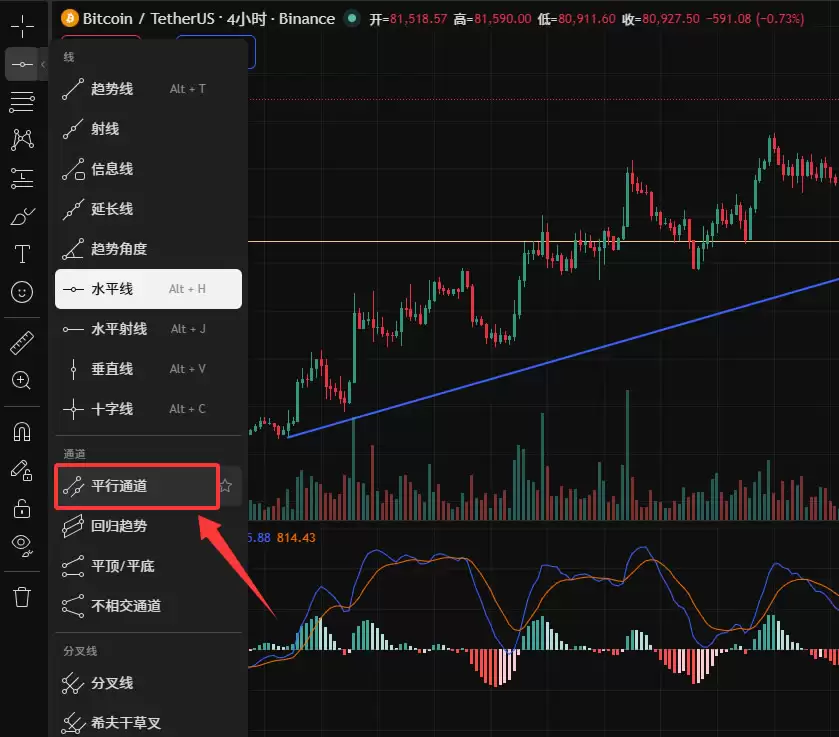This screenshot has height=737, width=839.
Task: Choose 延长线 extended line tool
Action: point(148,209)
